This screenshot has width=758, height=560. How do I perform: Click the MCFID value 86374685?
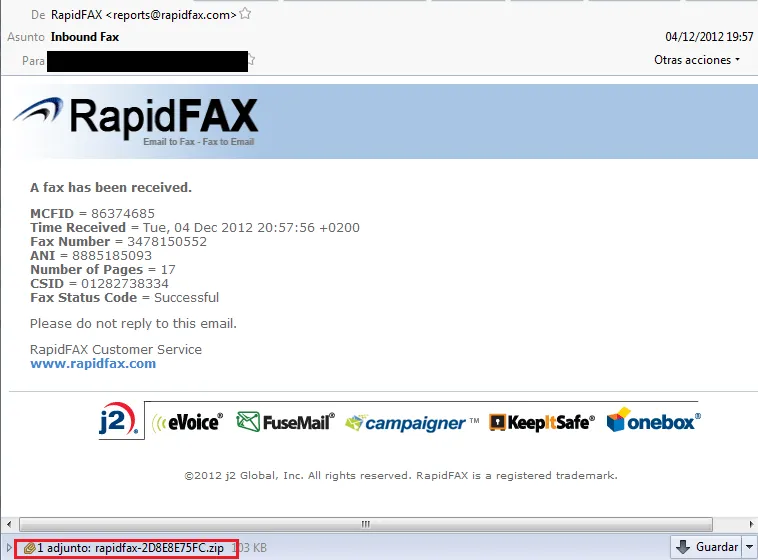pyautogui.click(x=123, y=214)
